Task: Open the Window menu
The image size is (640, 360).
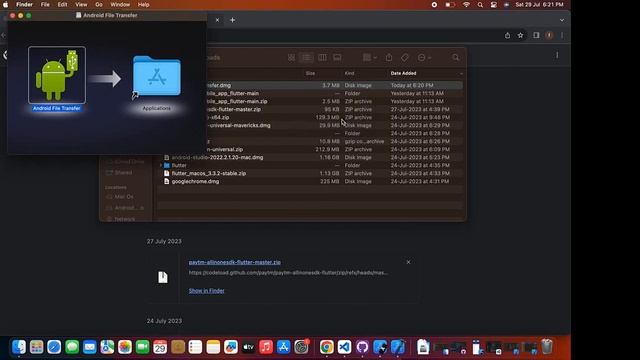Action: tap(120, 4)
